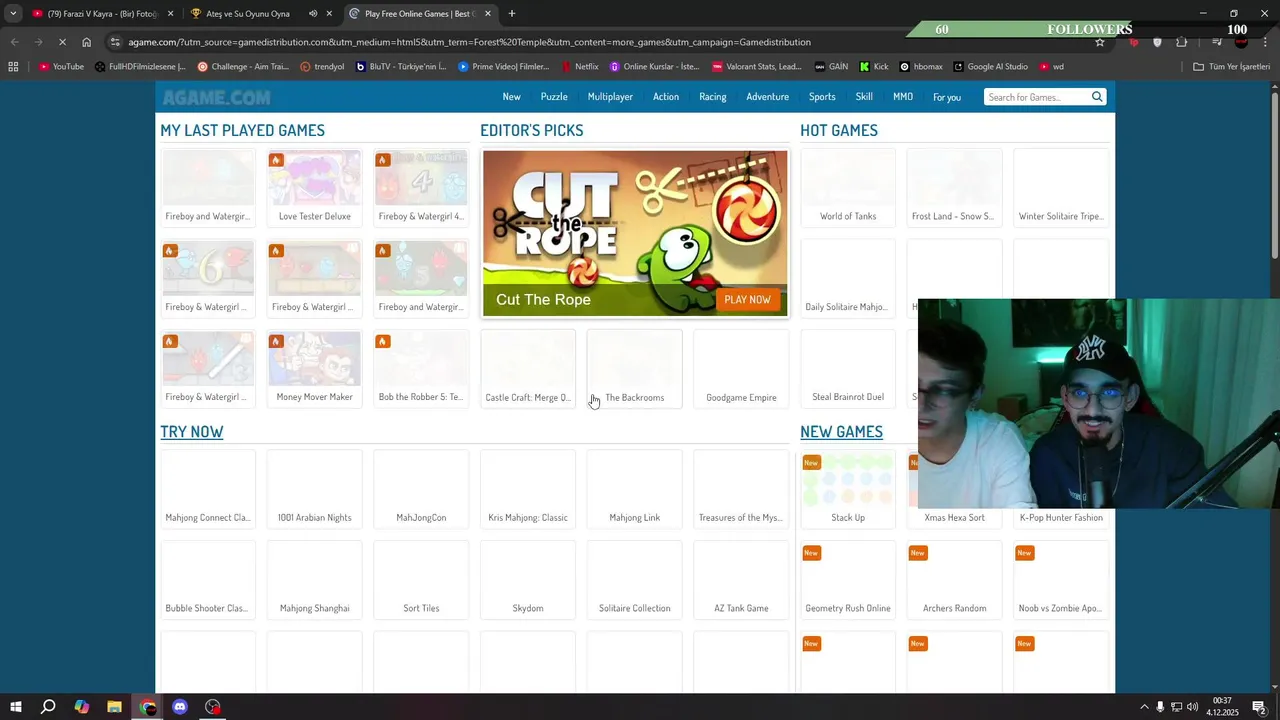
Task: Click the AGAME.COM logo
Action: (216, 97)
